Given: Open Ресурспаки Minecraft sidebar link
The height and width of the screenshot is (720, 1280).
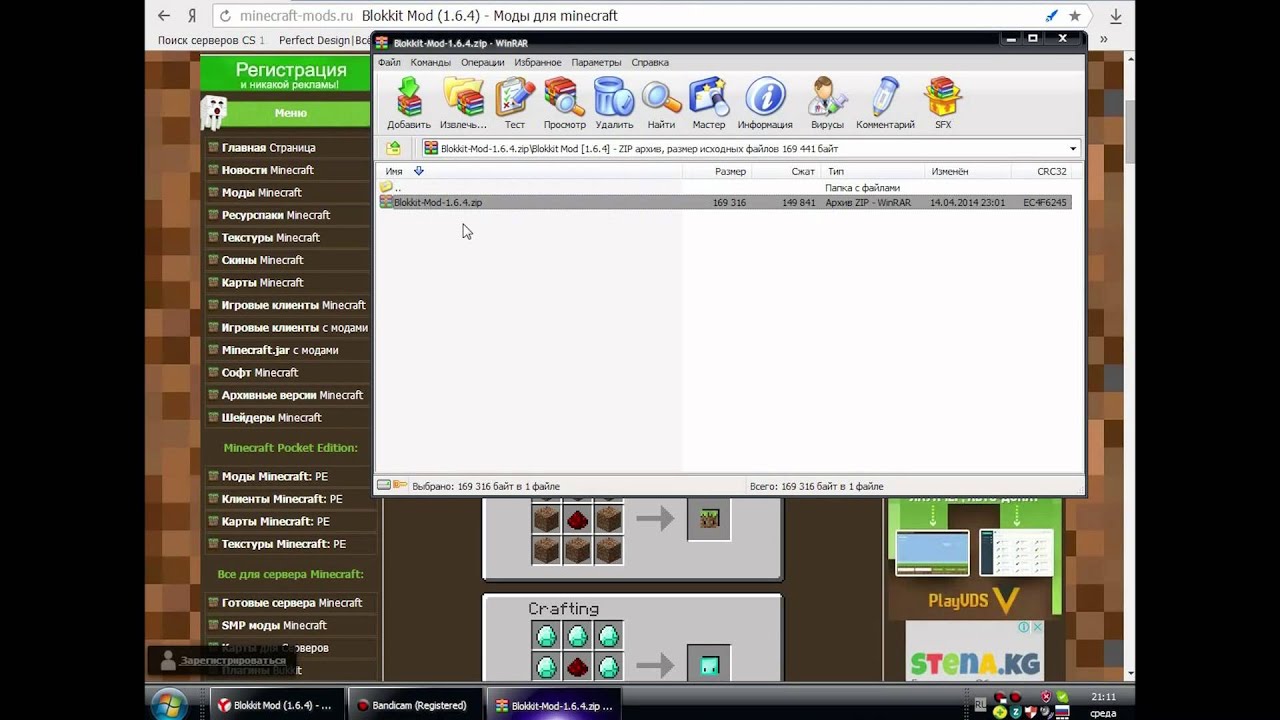Looking at the screenshot, I should [x=275, y=215].
